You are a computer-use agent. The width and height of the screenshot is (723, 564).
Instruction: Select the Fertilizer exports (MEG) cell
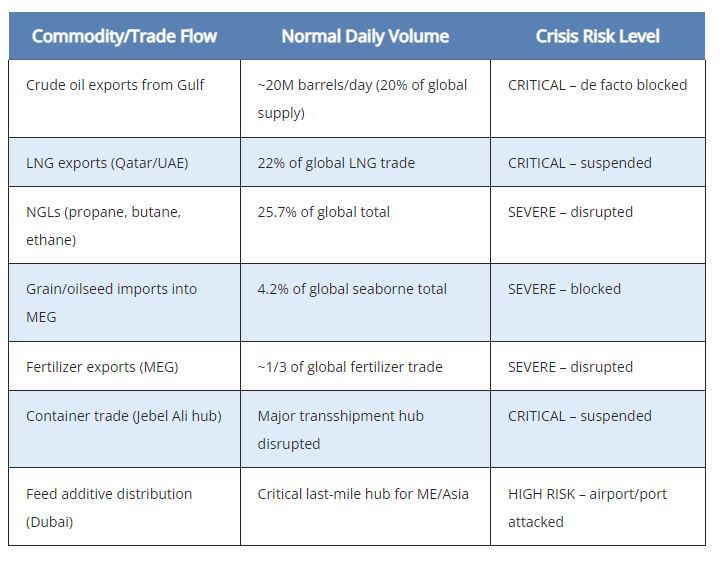[102, 367]
